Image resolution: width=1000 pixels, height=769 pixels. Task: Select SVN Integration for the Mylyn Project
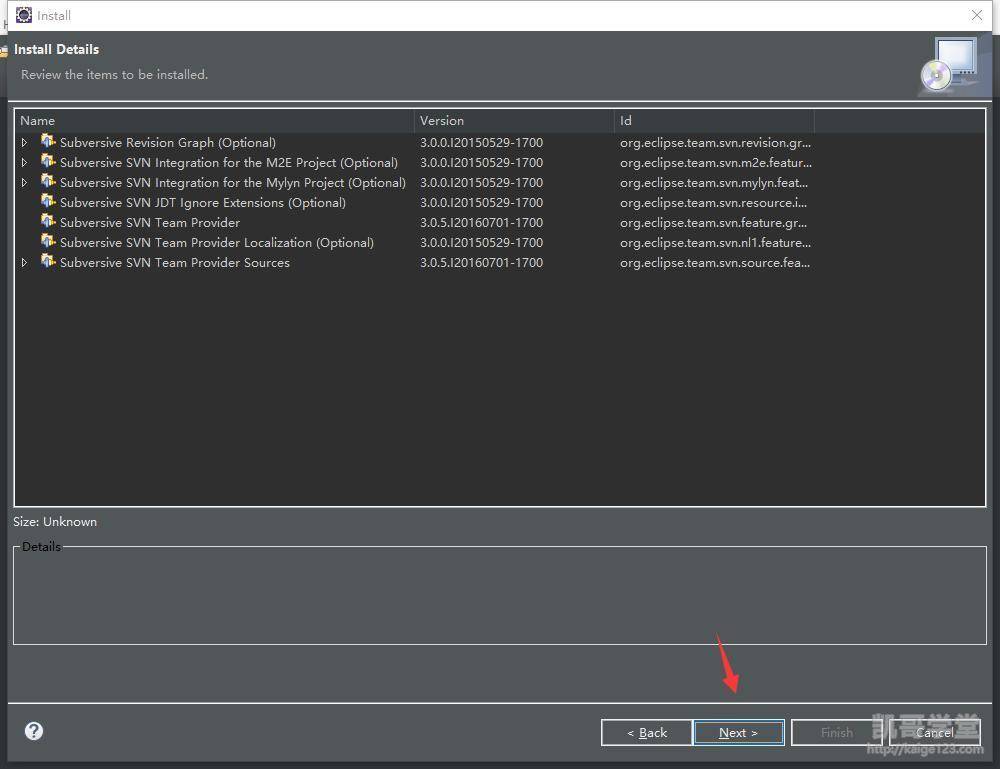[x=233, y=182]
